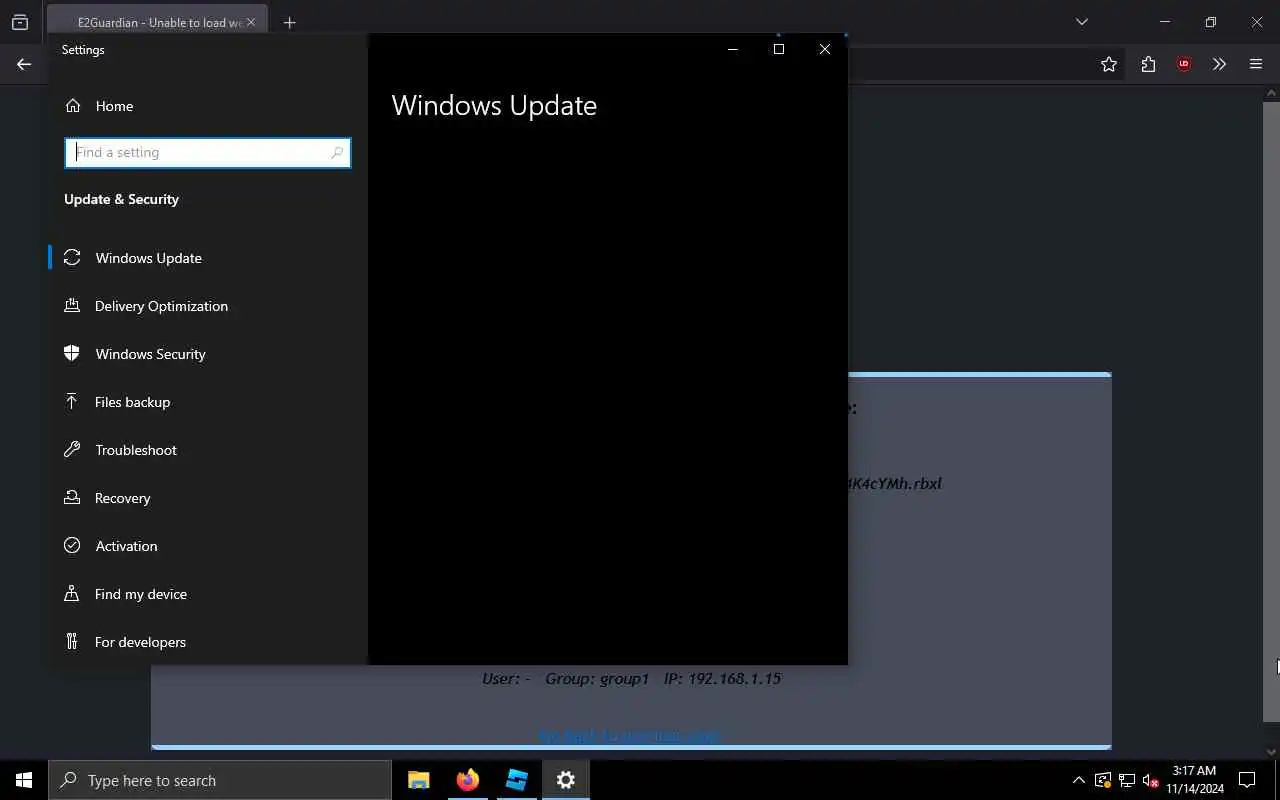Open network status tray icon
Image resolution: width=1280 pixels, height=800 pixels.
(x=1126, y=780)
